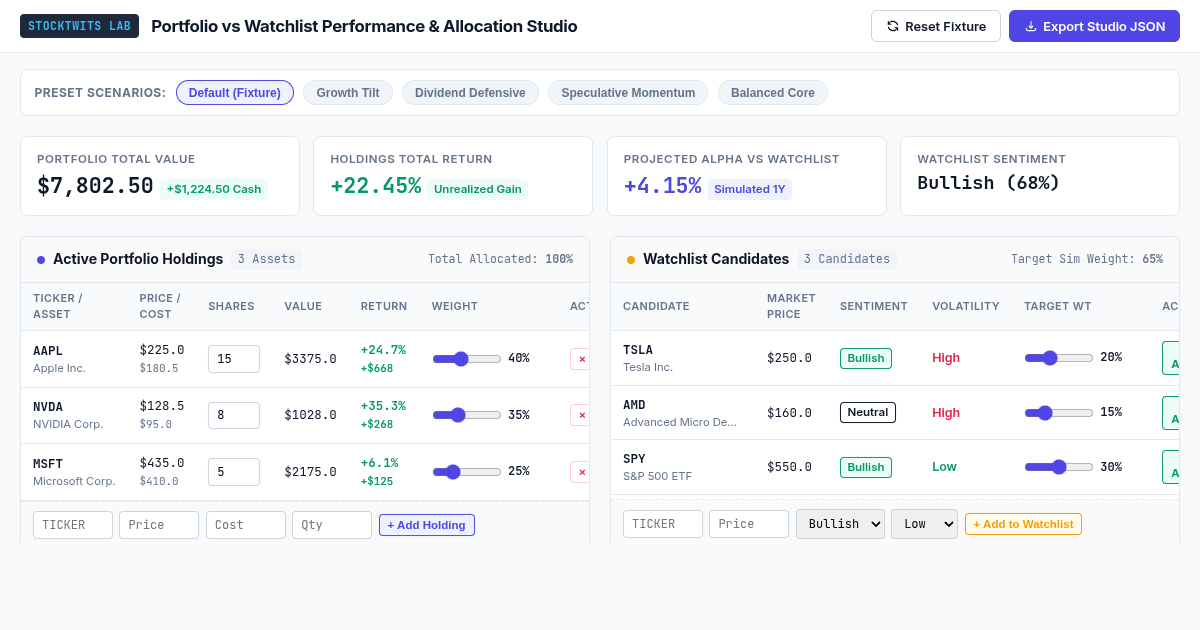Click the RETURN column header
The height and width of the screenshot is (630, 1200).
(384, 306)
